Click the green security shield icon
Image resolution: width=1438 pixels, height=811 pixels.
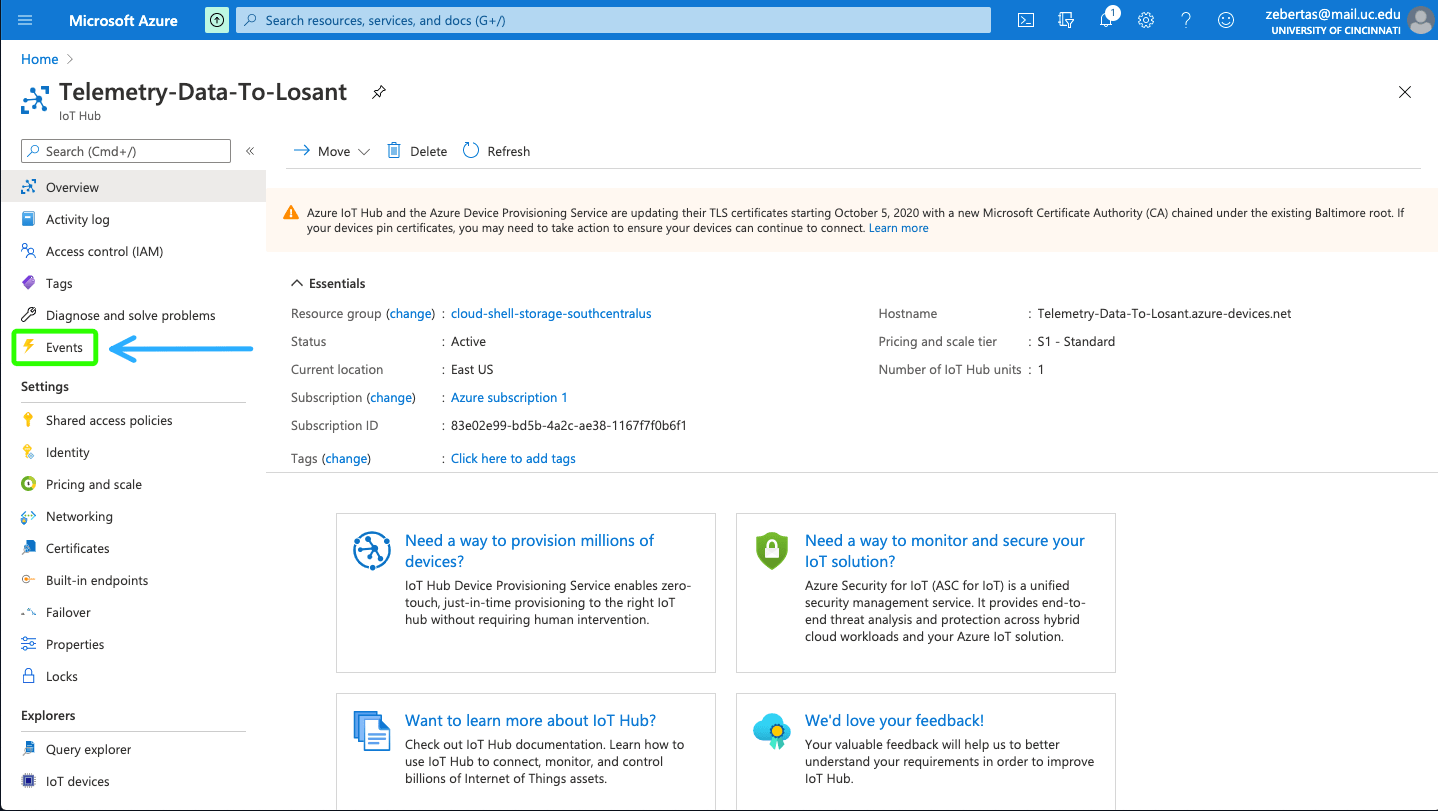pos(772,550)
